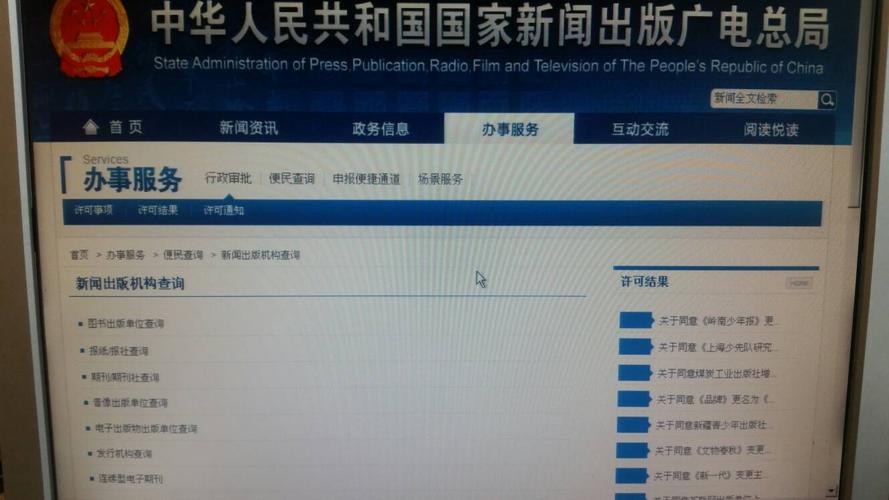The image size is (889, 500).
Task: Open the 音像出版单位查询 link
Action: 130,402
